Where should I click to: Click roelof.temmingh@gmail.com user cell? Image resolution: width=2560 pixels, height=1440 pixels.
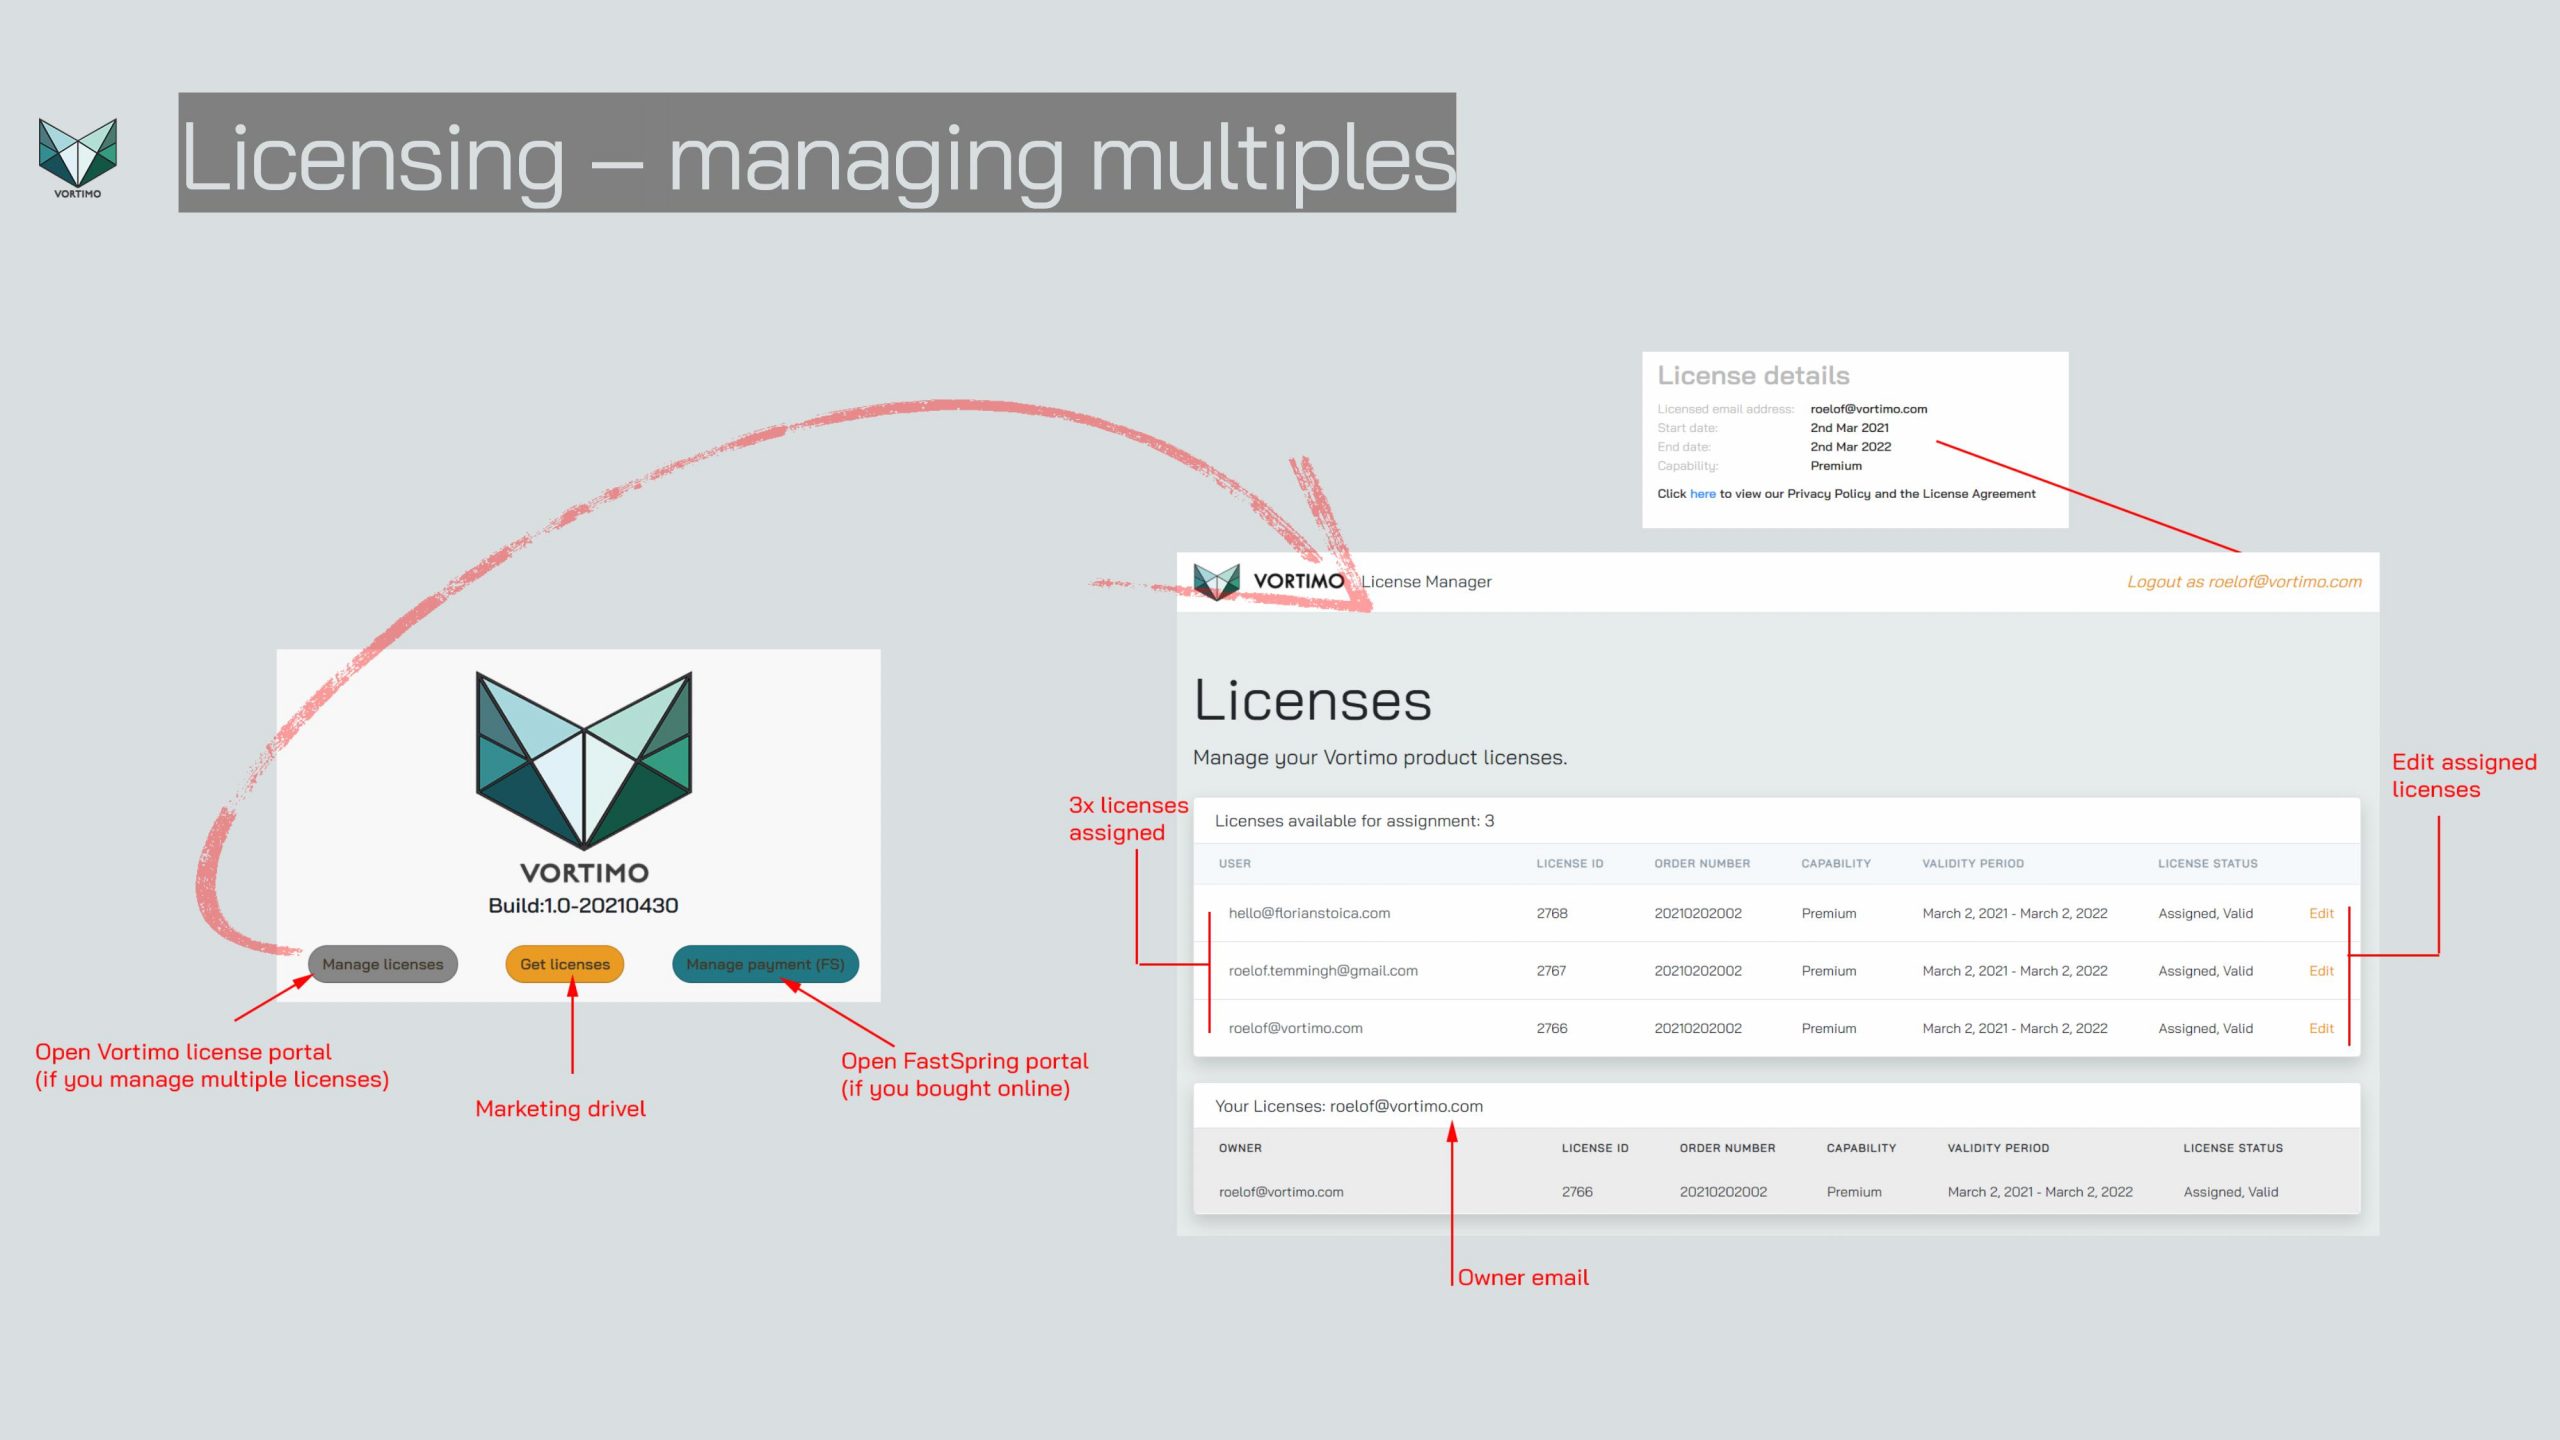(x=1323, y=971)
